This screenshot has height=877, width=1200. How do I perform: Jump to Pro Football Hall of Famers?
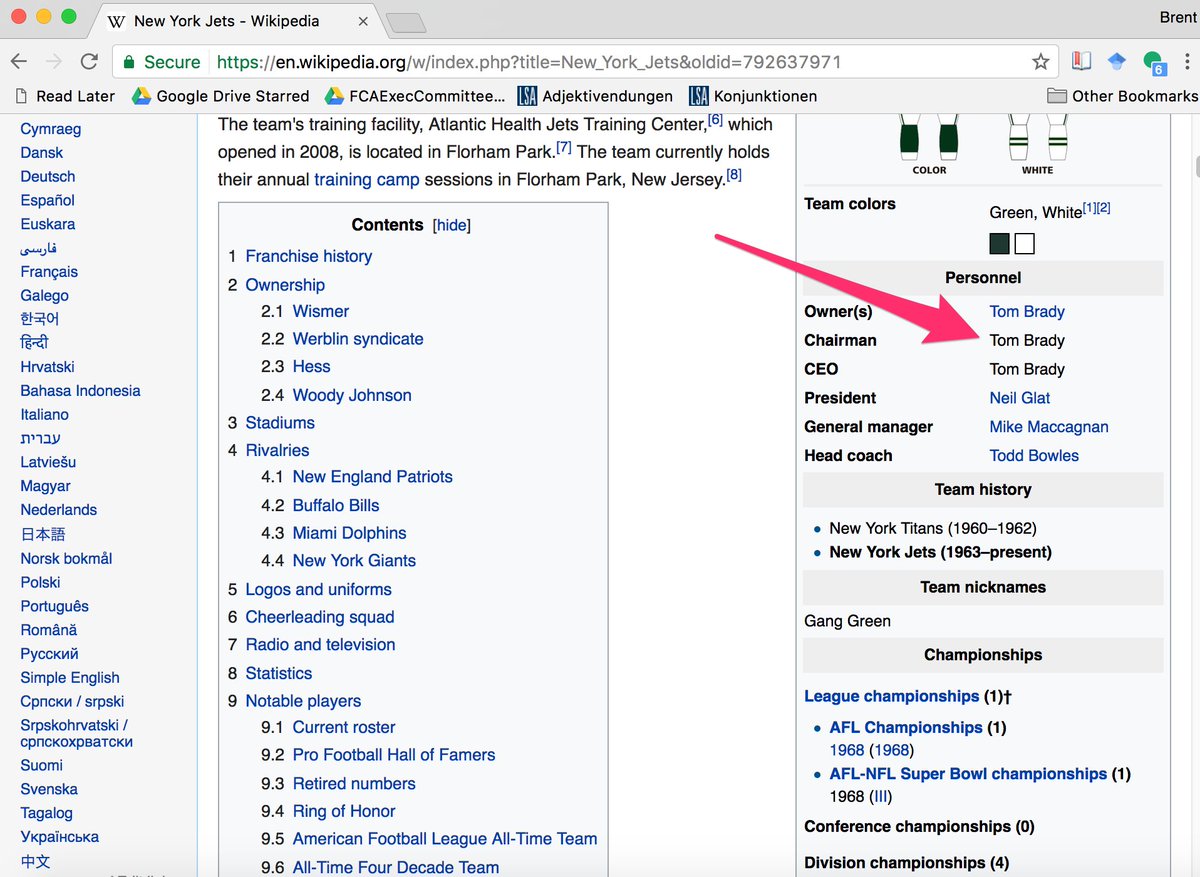tap(394, 755)
